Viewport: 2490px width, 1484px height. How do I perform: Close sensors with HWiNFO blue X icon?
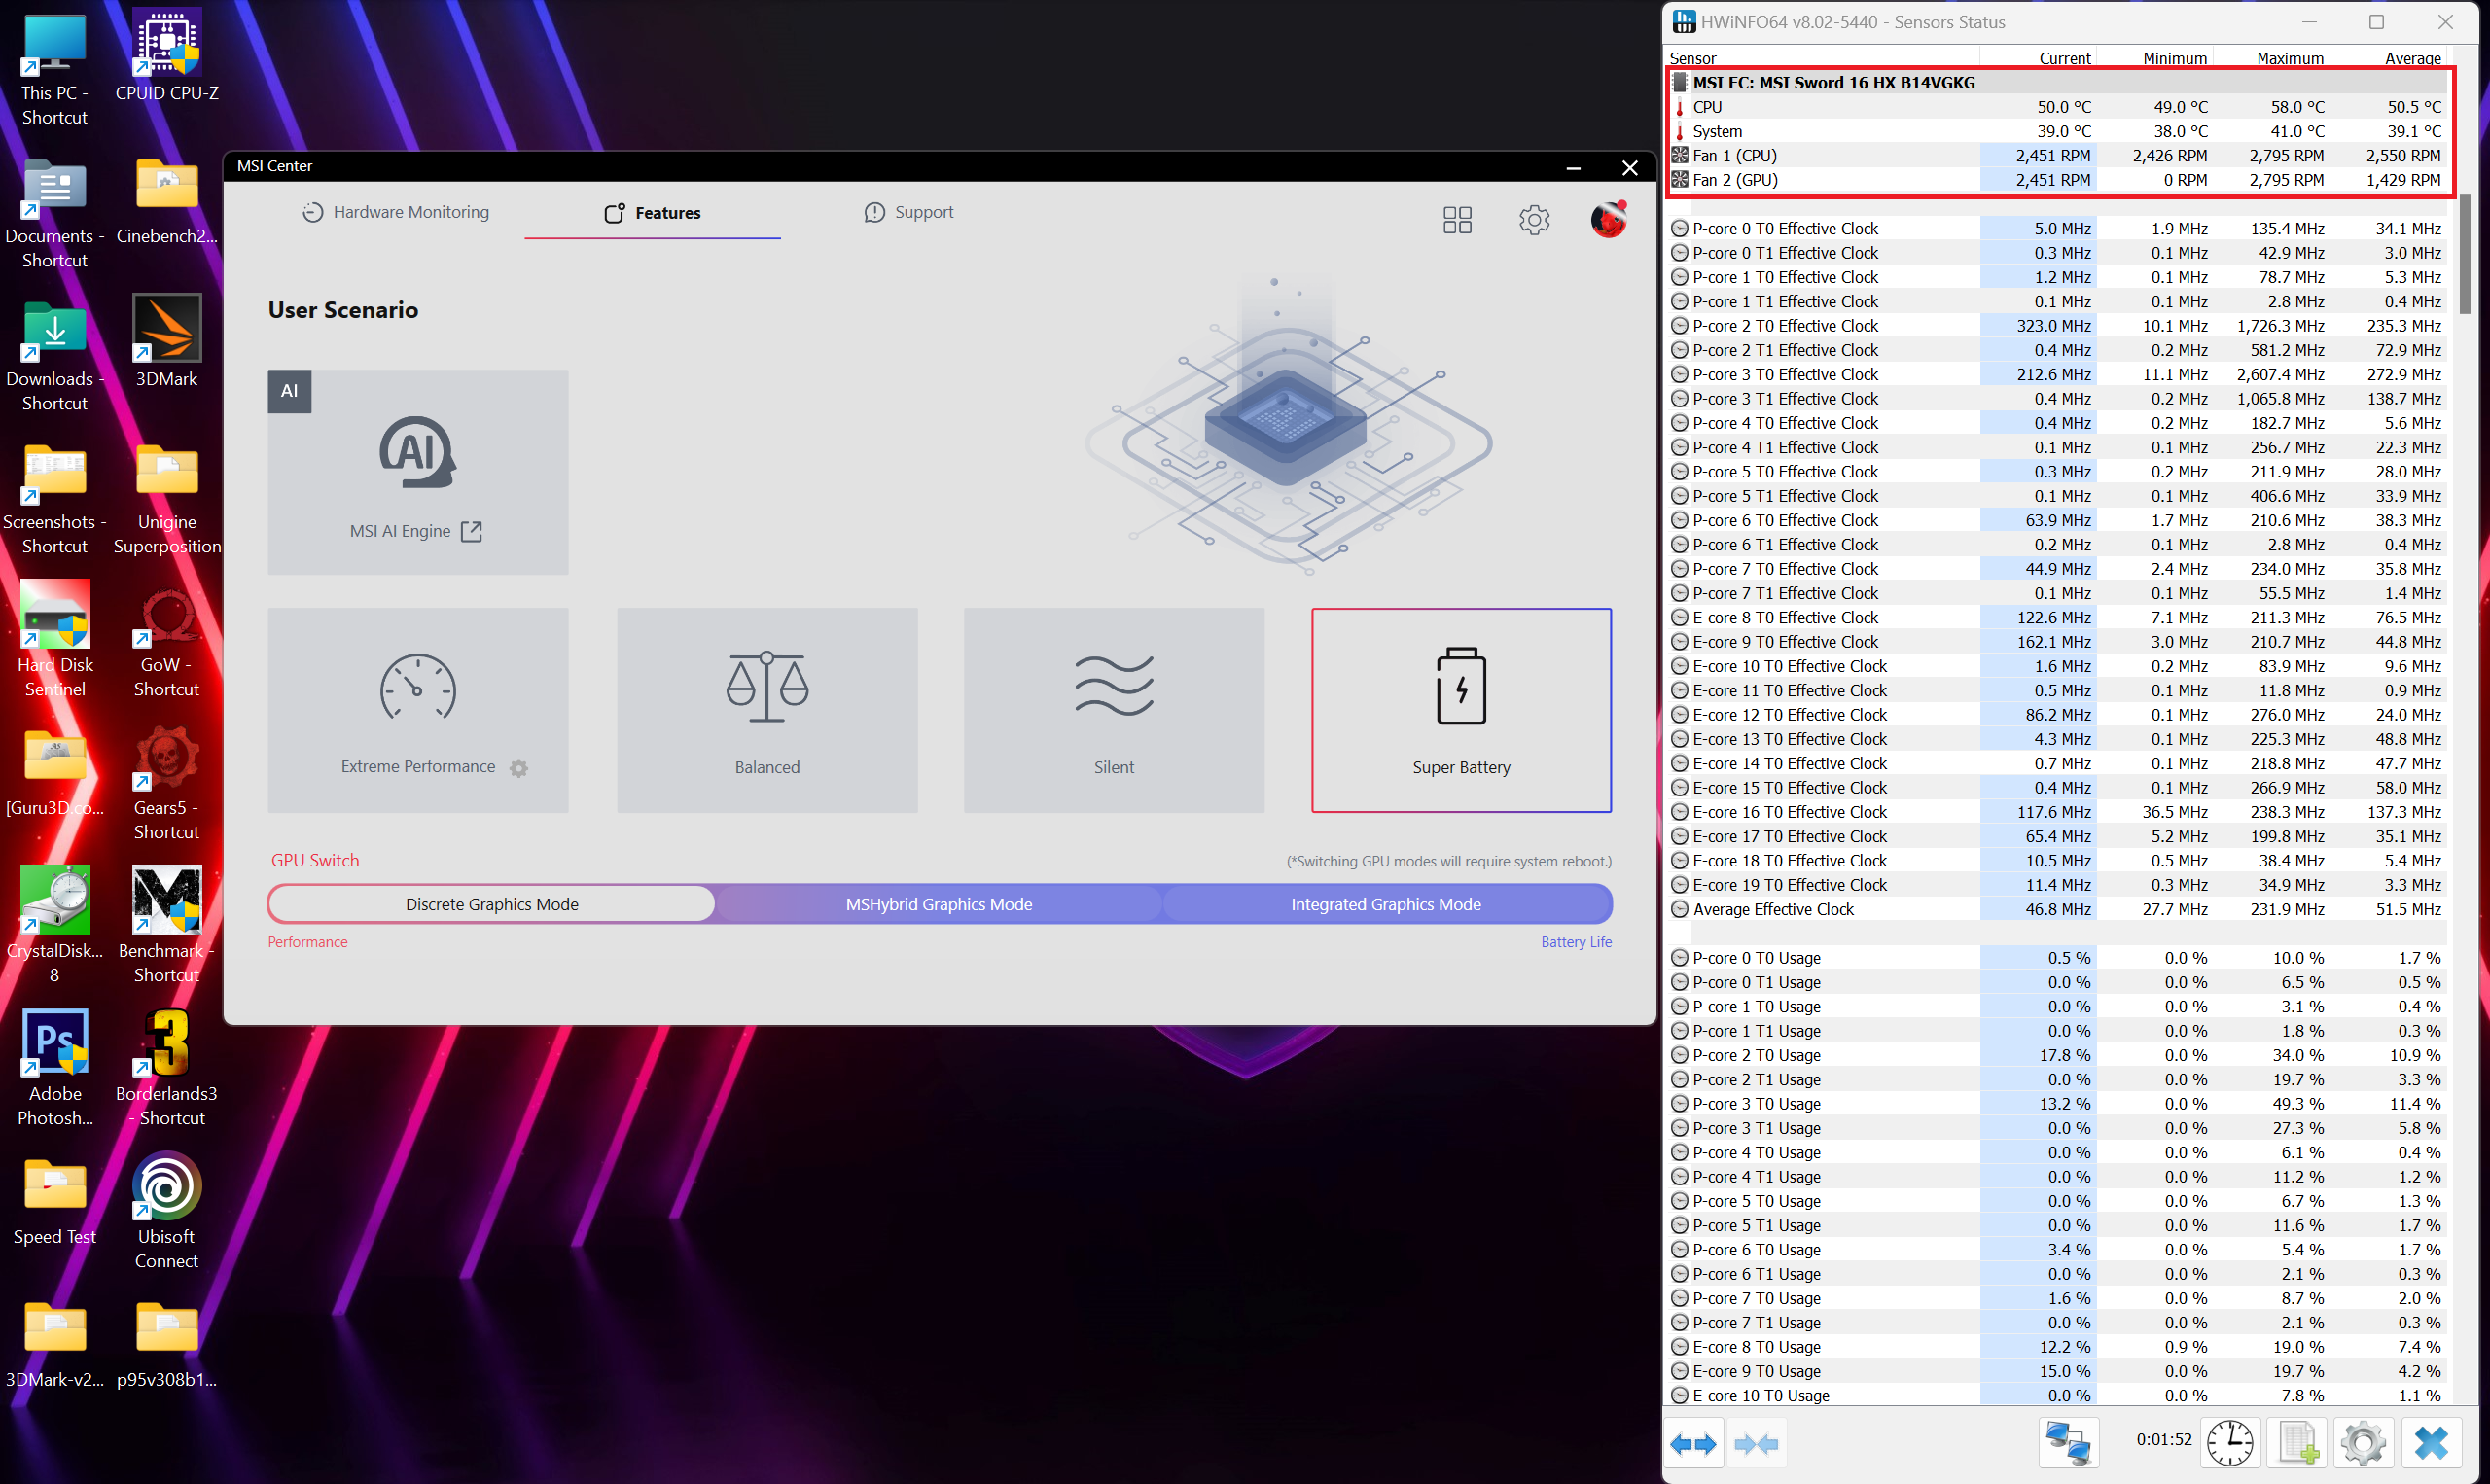tap(2431, 1443)
